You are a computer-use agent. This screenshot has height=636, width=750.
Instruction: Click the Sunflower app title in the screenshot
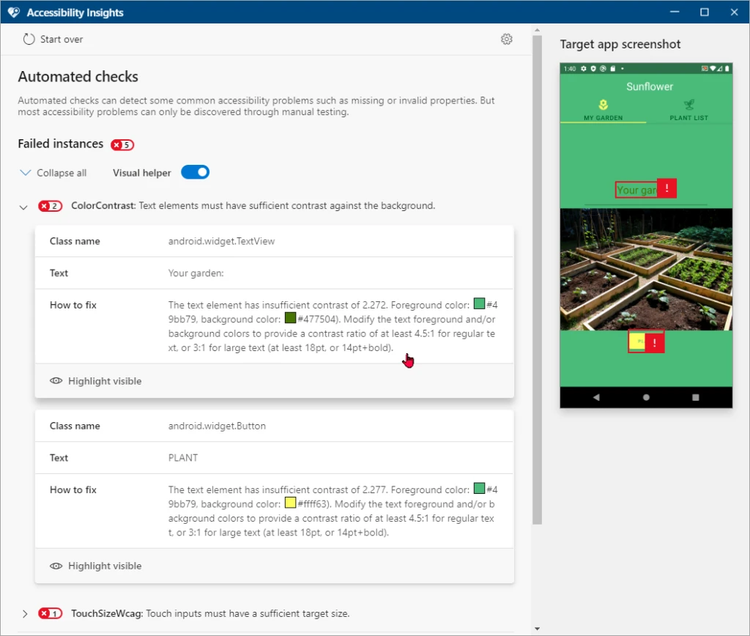tap(650, 87)
